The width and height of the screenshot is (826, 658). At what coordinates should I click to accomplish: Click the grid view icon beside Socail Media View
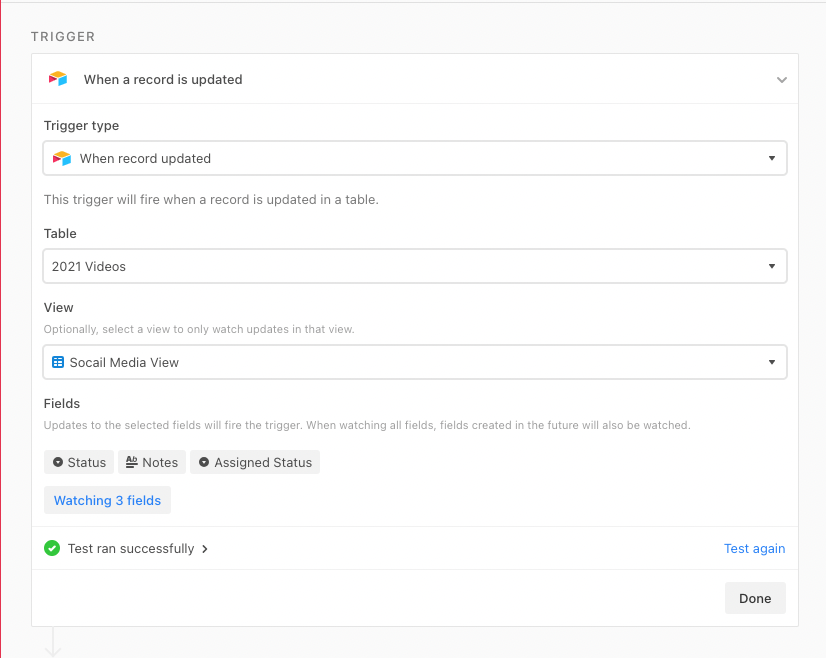[58, 362]
